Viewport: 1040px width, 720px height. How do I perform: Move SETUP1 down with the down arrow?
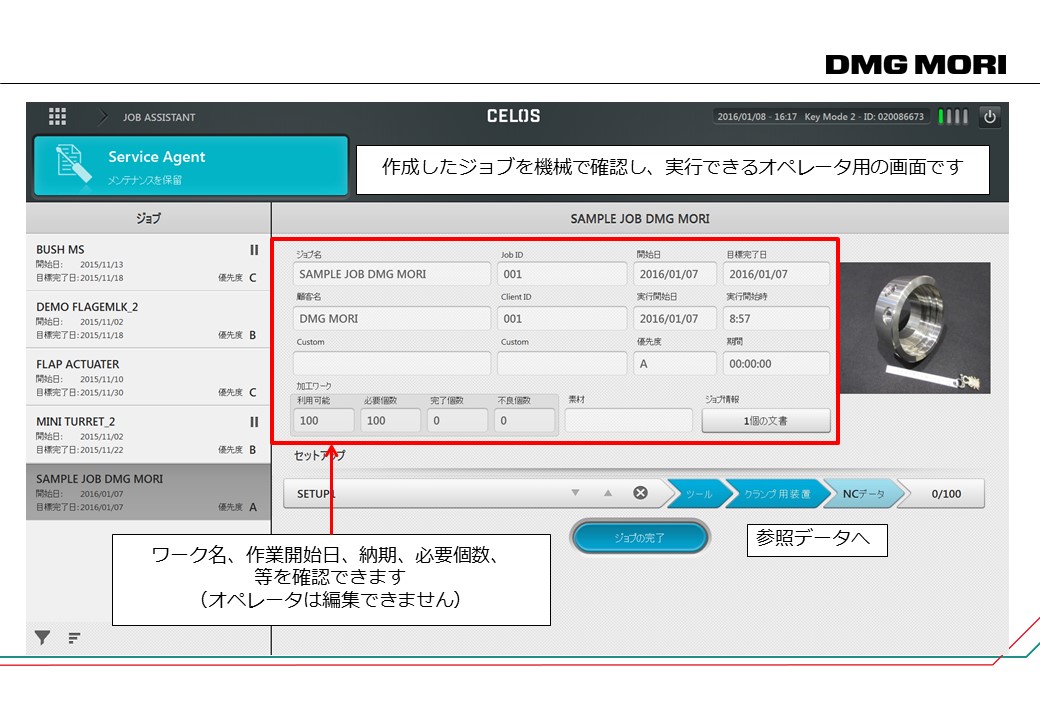point(575,493)
